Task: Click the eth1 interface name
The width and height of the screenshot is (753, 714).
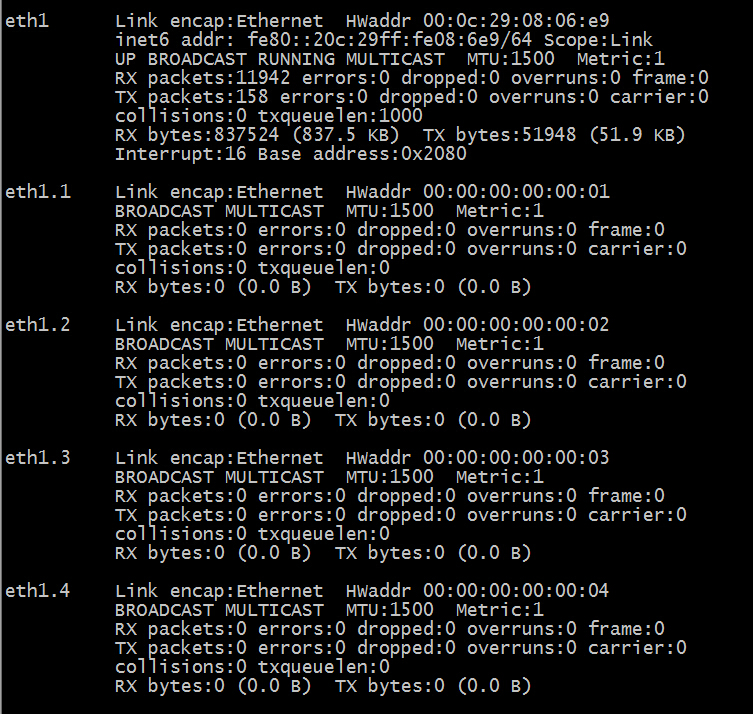Action: point(27,21)
